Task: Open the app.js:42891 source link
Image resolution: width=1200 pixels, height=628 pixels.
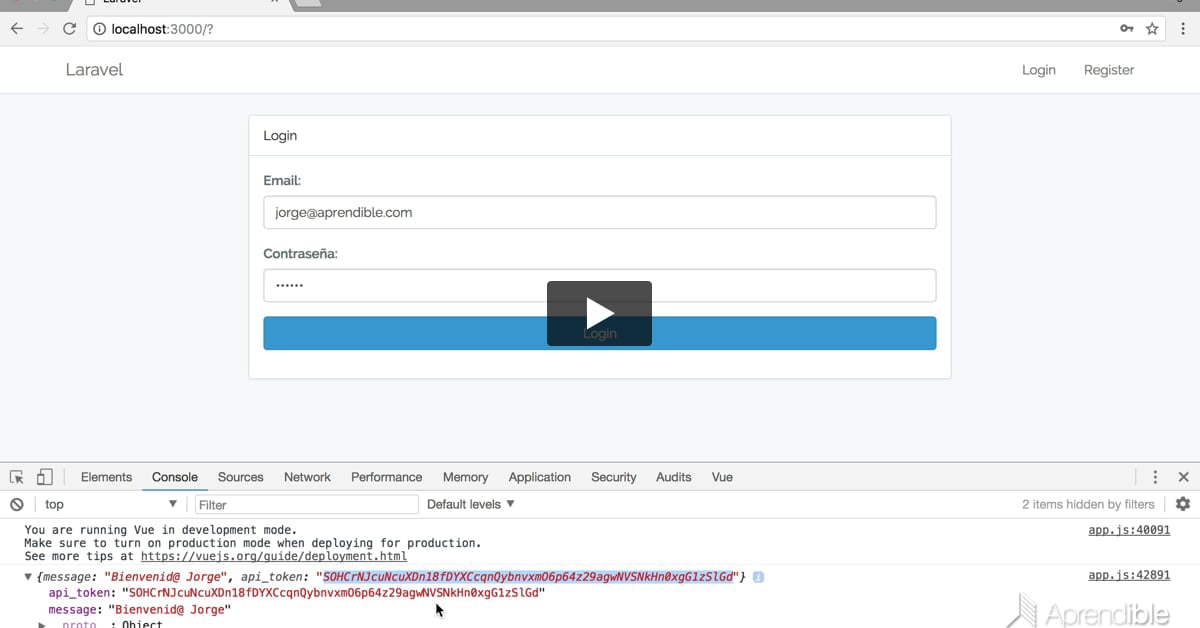Action: coord(1128,576)
